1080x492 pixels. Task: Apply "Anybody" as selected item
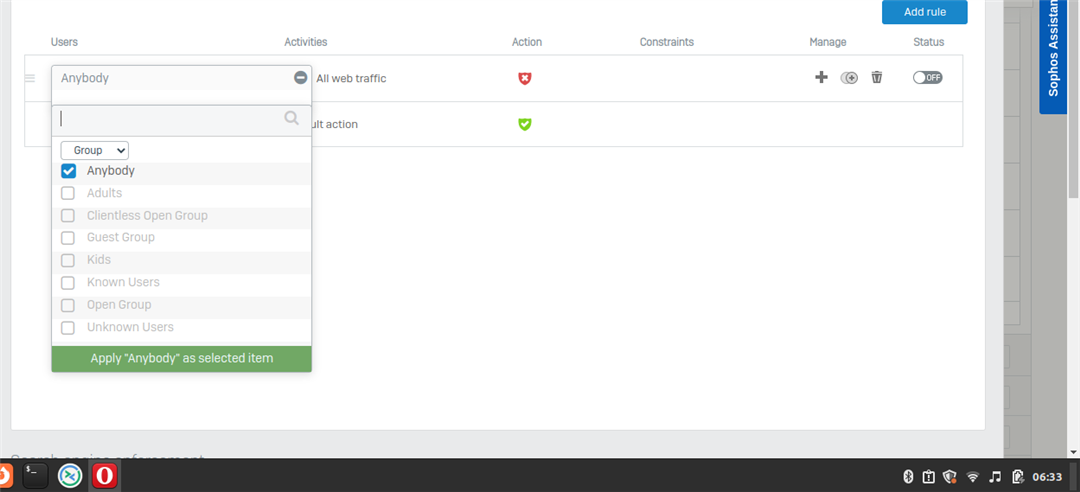(182, 358)
